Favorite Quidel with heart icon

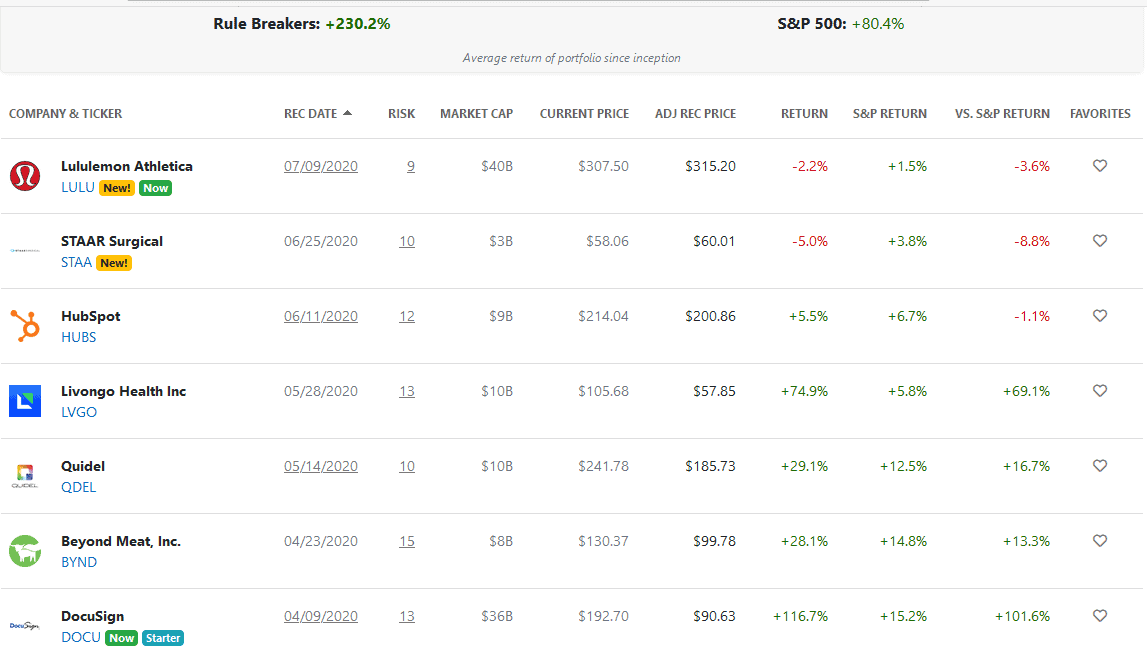1099,466
